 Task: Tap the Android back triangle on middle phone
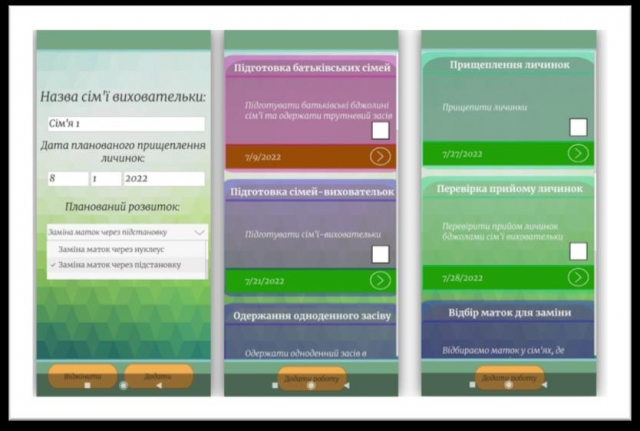coord(347,385)
